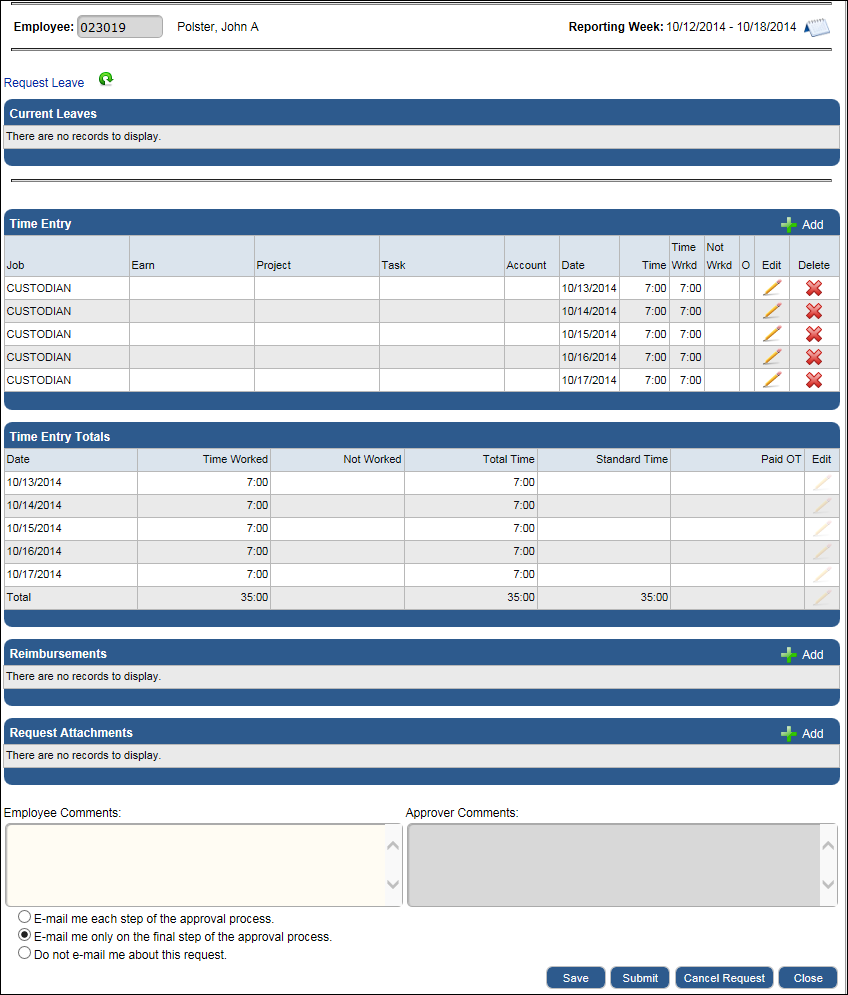Viewport: 848px width, 995px height.
Task: Delete the 10/17/2014 time entry row
Action: (814, 380)
